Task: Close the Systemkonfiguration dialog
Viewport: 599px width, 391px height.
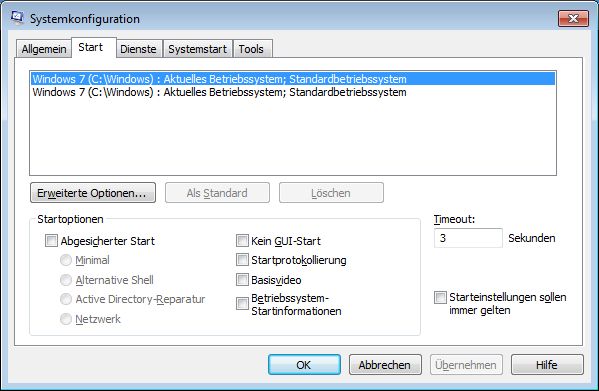Action: (x=573, y=18)
